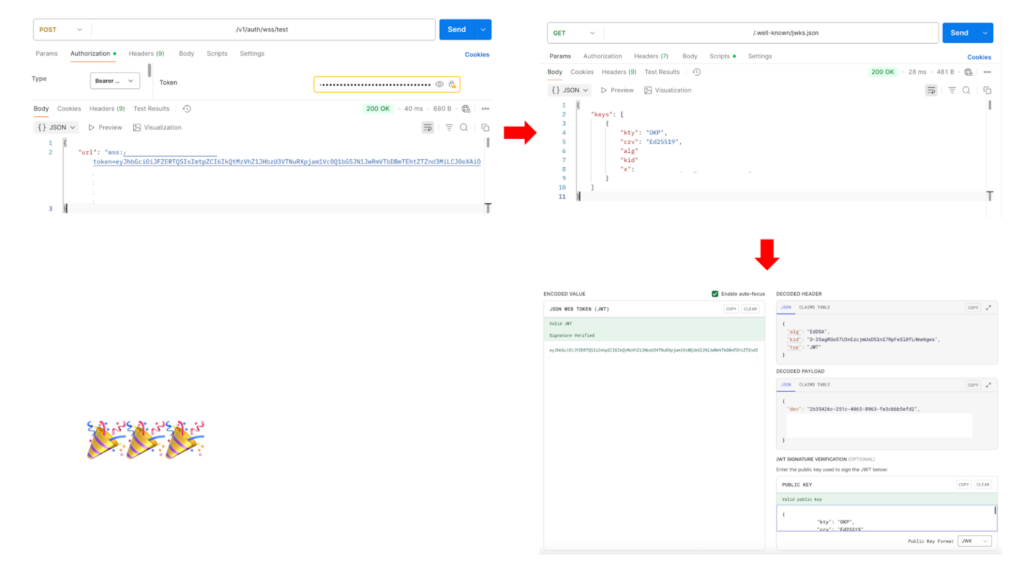Click the history icon beside Test Results in POST panel
The width and height of the screenshot is (1024, 567).
tap(187, 108)
